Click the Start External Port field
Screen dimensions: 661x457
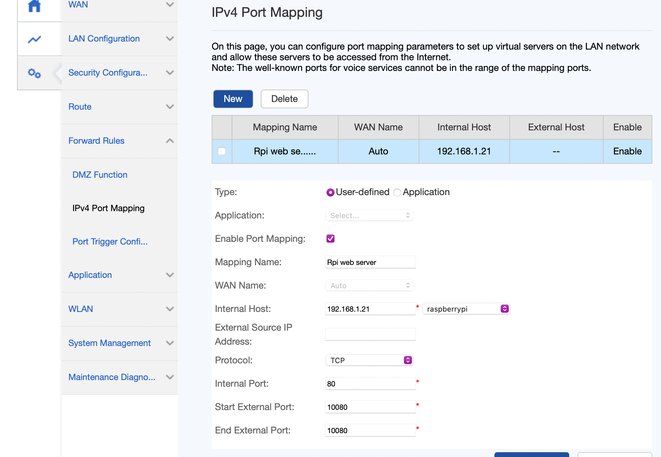(x=370, y=406)
